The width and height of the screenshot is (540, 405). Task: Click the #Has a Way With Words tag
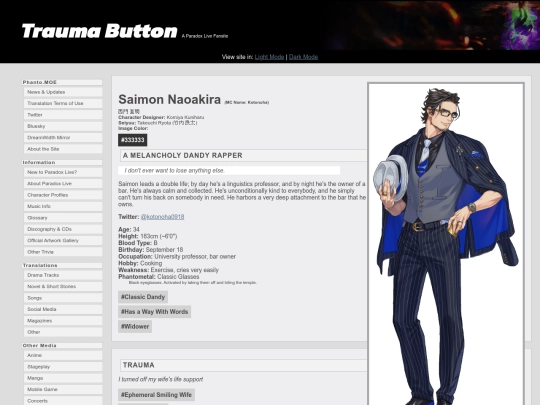tap(154, 312)
